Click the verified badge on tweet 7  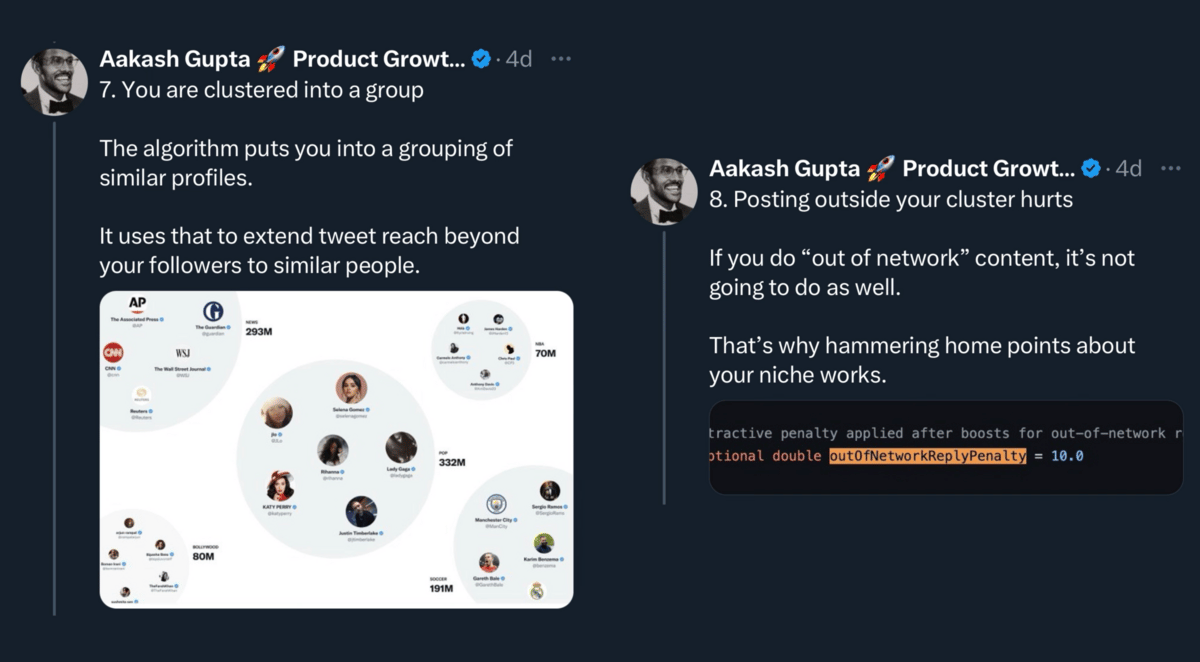coord(481,59)
